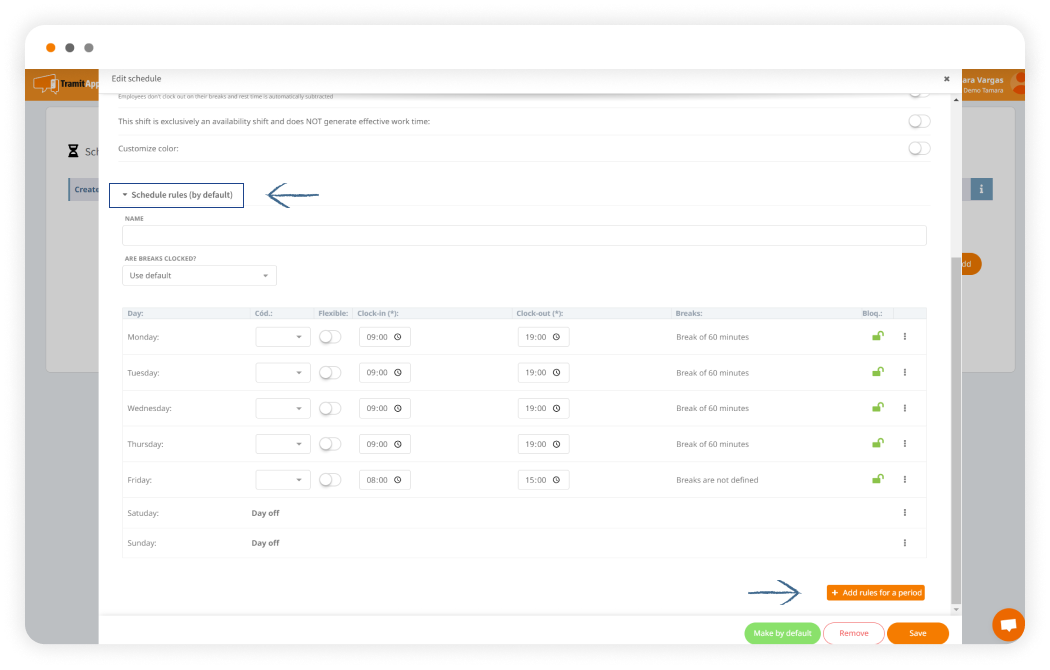Click Make by default button
This screenshot has height=670, width=1050.
(782, 633)
